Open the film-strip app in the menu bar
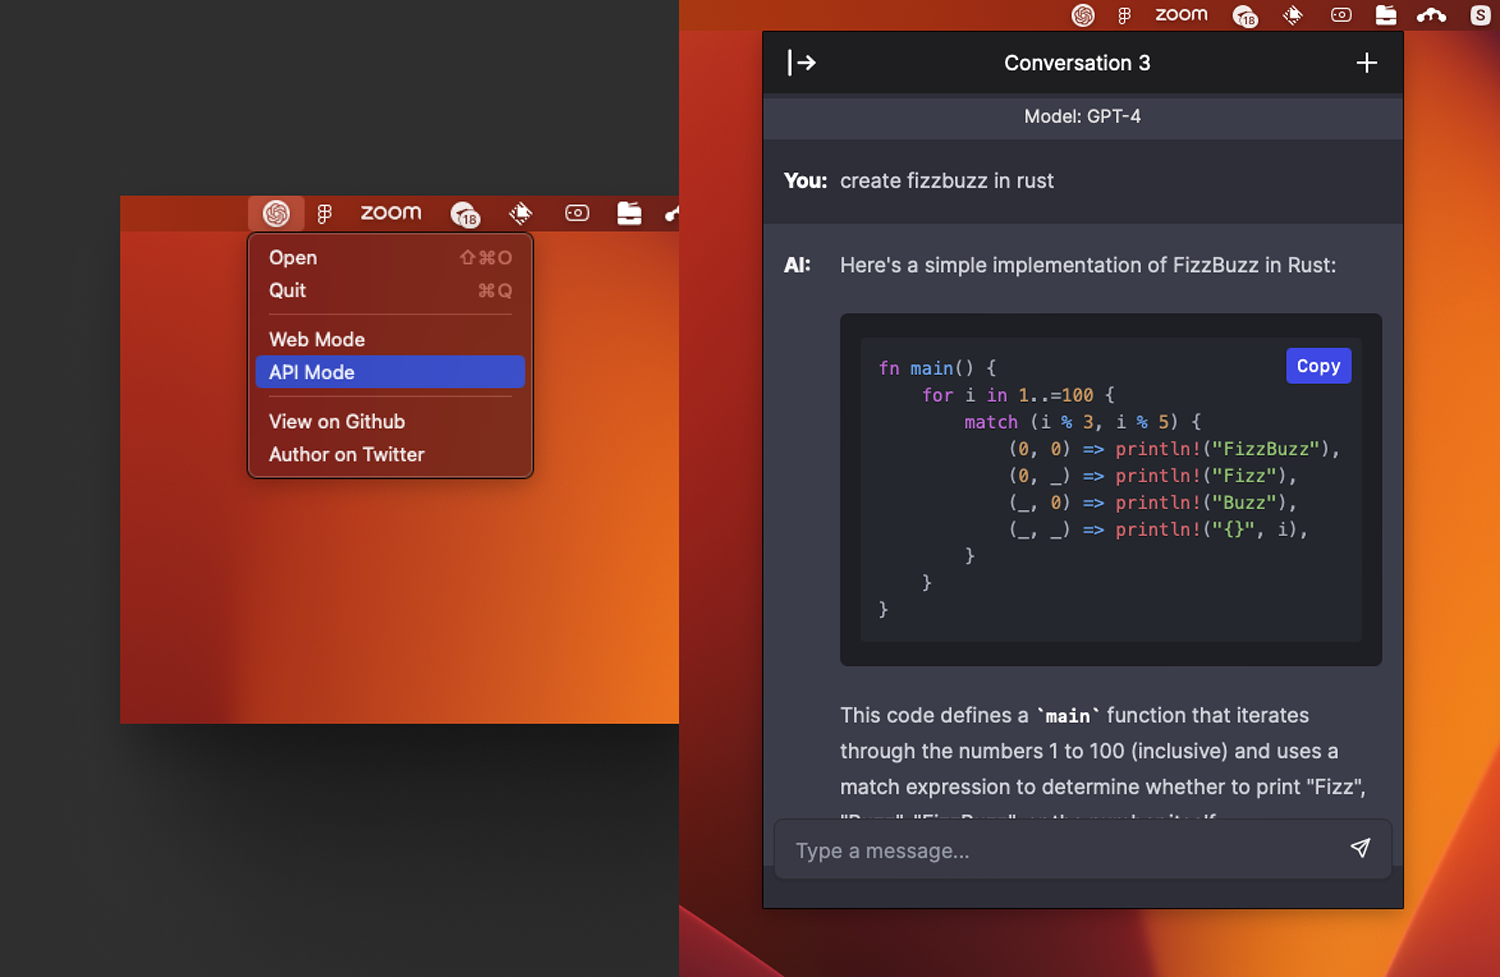This screenshot has width=1500, height=977. coord(1293,15)
